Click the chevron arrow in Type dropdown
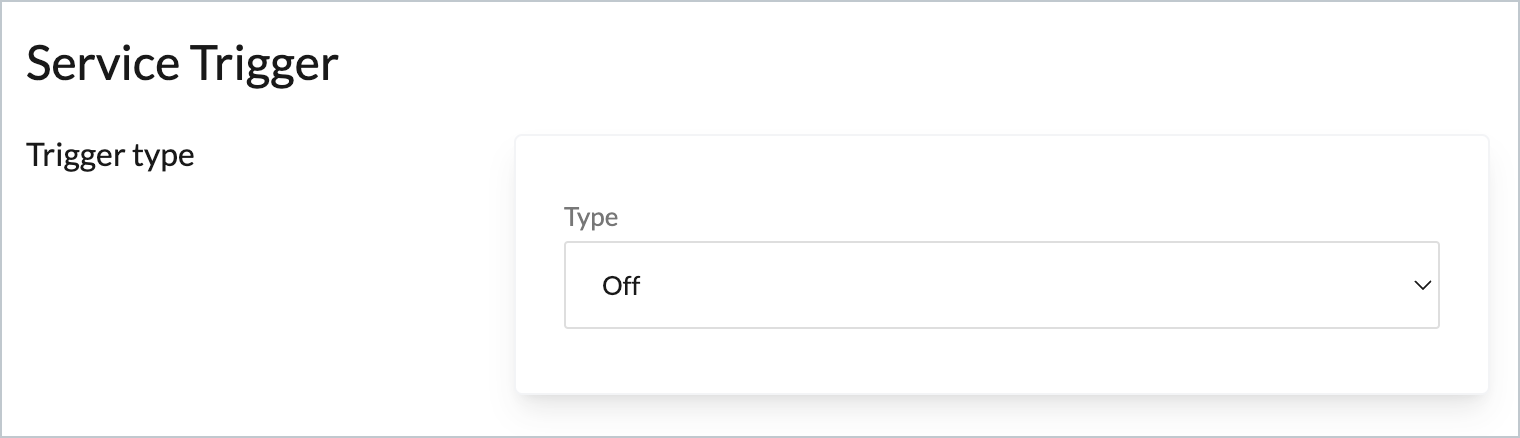This screenshot has width=1520, height=438. [1422, 286]
